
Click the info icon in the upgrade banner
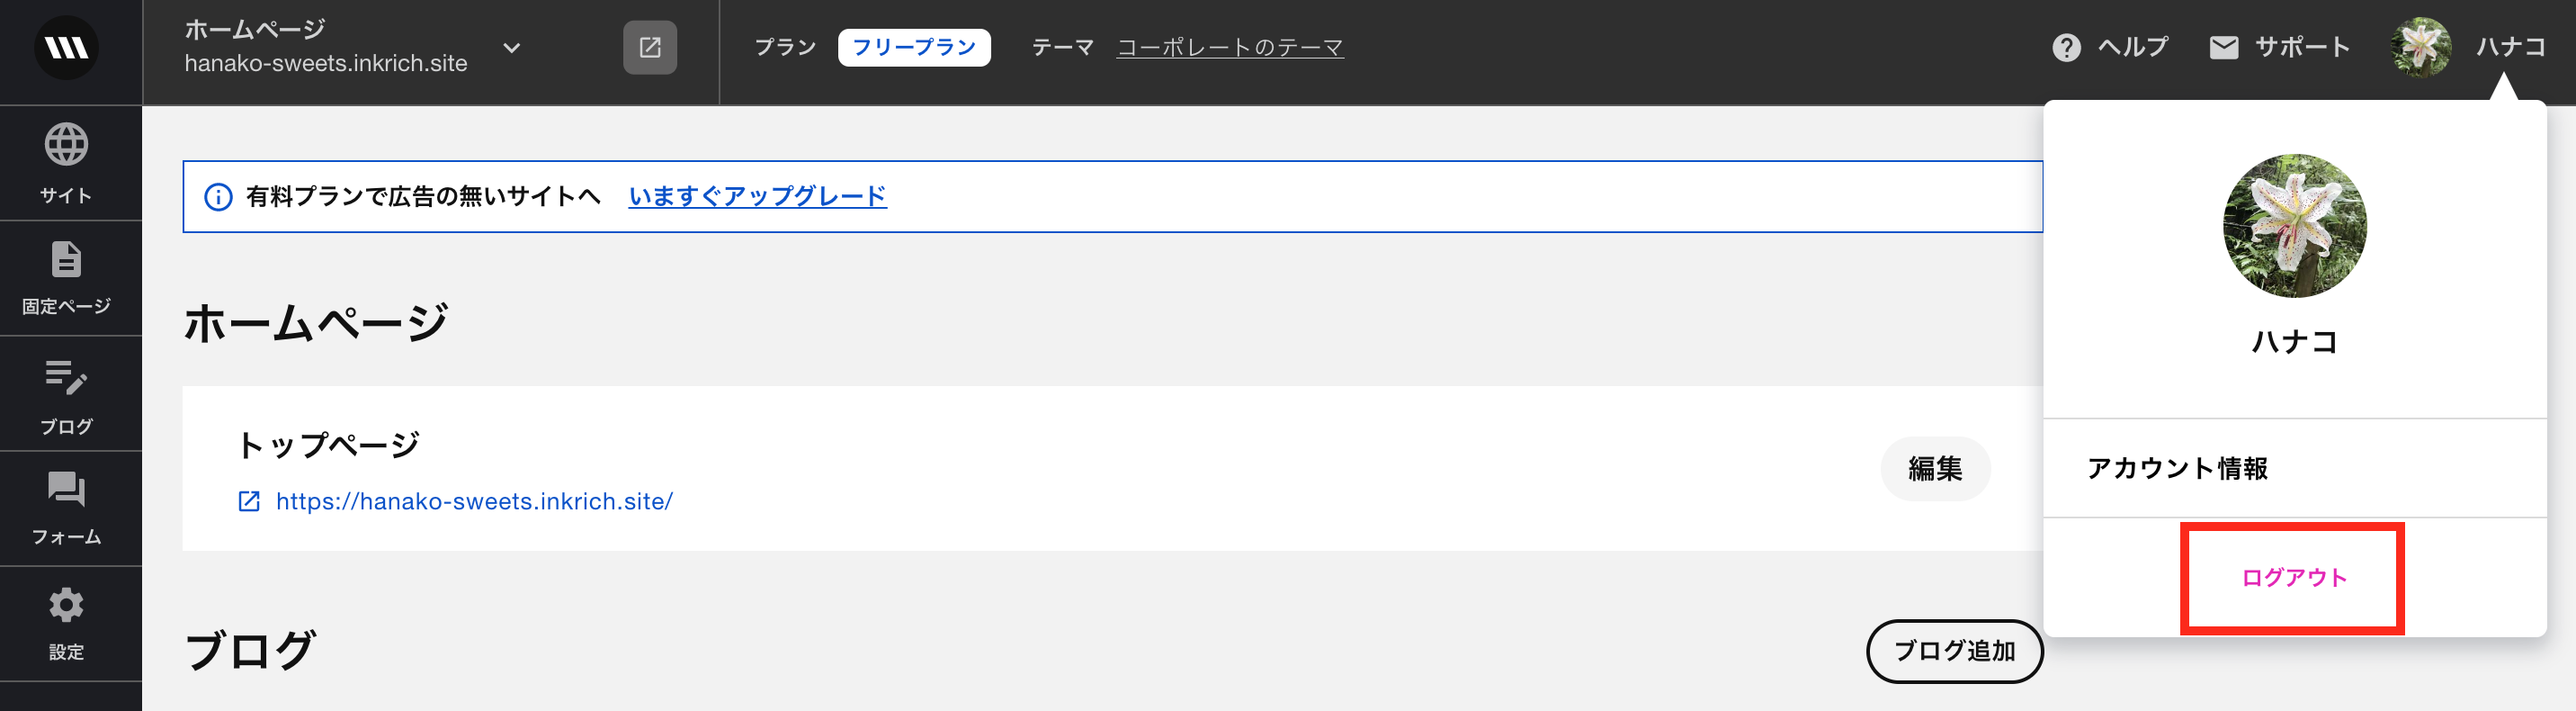point(218,197)
